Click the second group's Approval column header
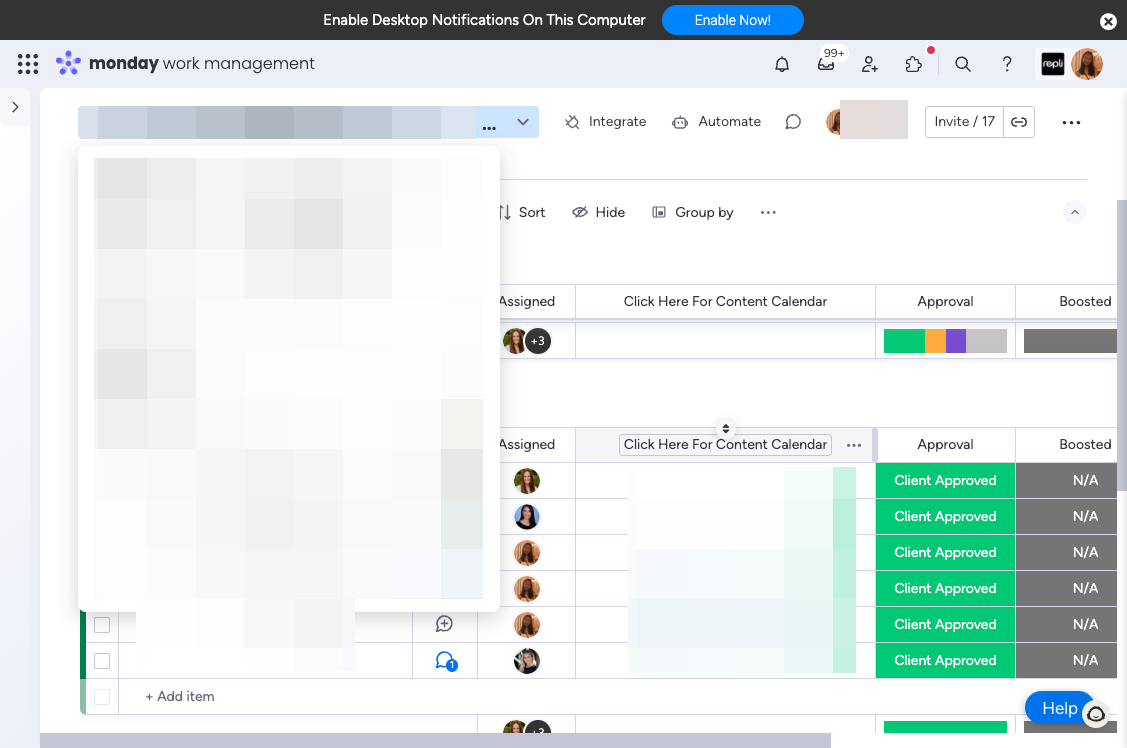1127x748 pixels. pyautogui.click(x=945, y=445)
